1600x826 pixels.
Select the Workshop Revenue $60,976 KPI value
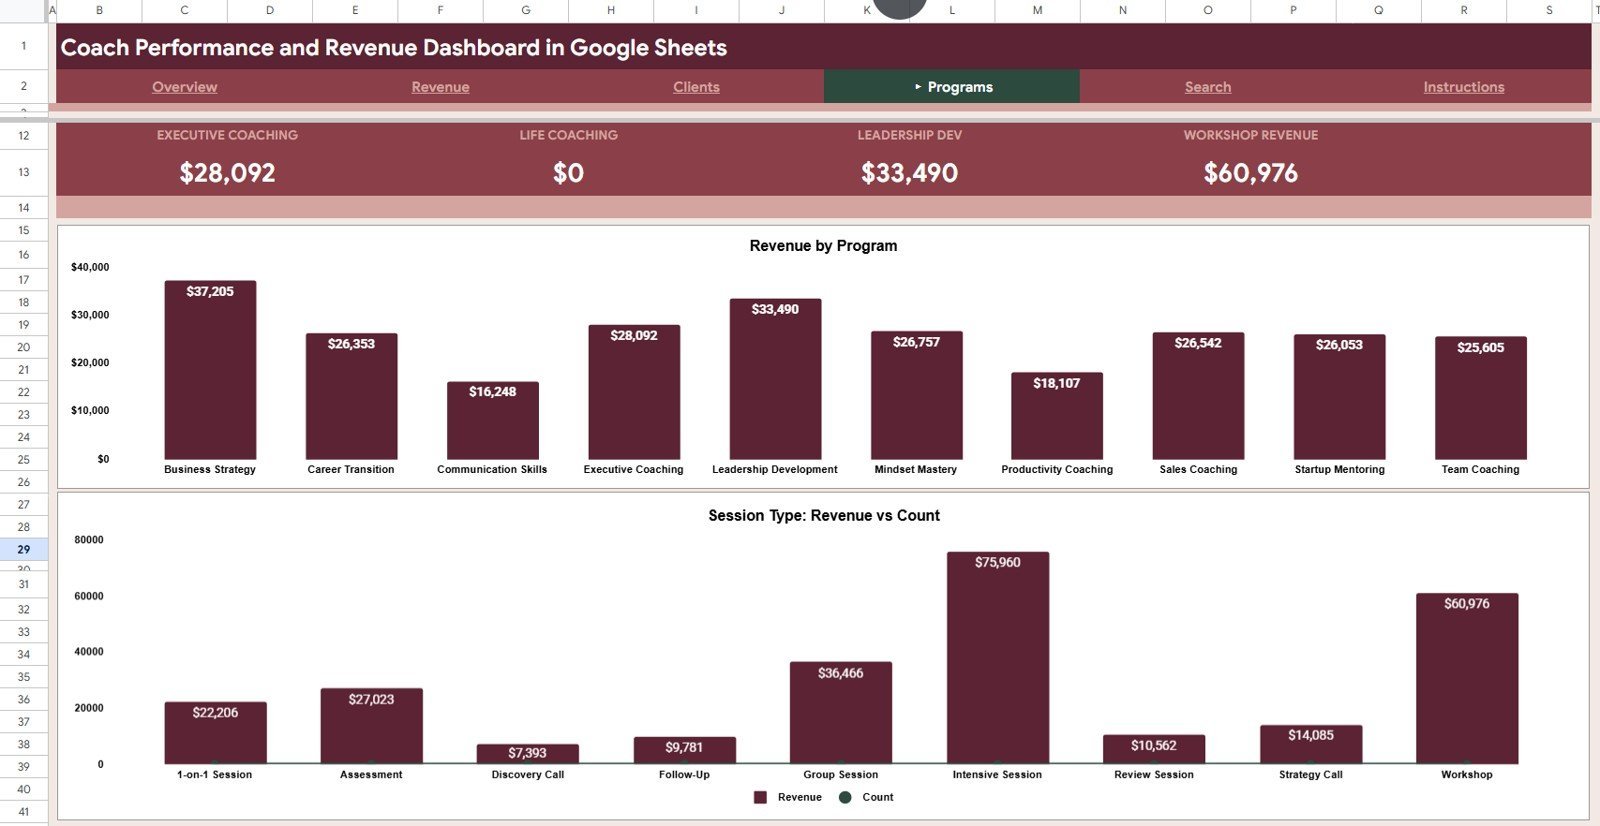click(1250, 173)
